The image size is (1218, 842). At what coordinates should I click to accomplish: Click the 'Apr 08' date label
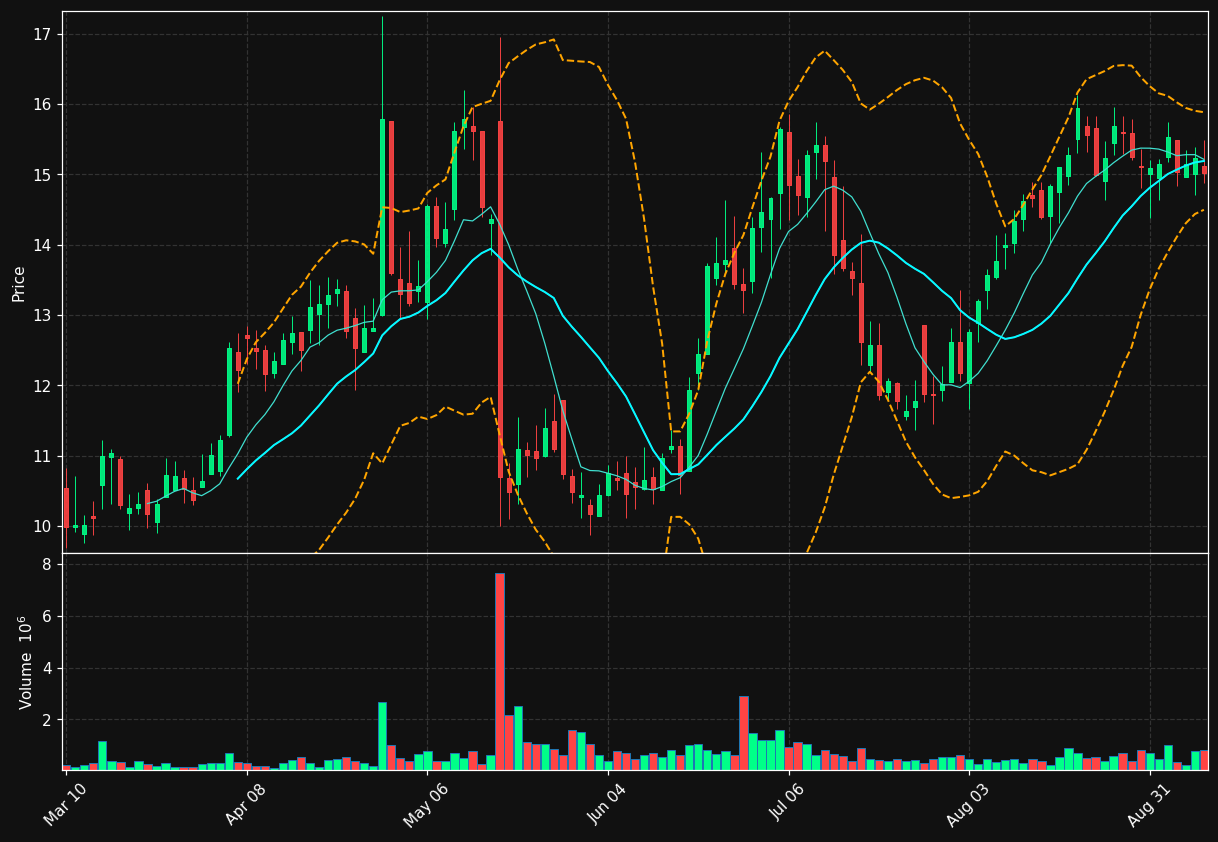(246, 805)
